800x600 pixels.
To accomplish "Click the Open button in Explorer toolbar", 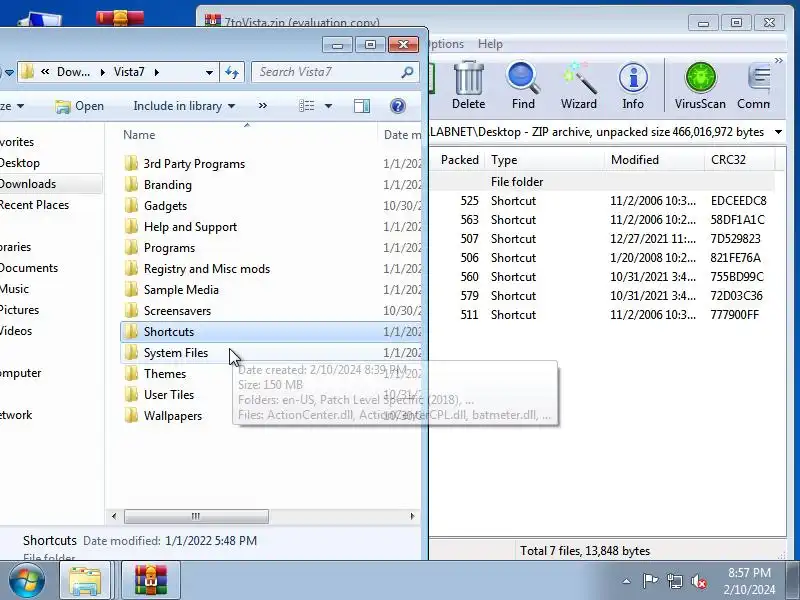I will [80, 106].
